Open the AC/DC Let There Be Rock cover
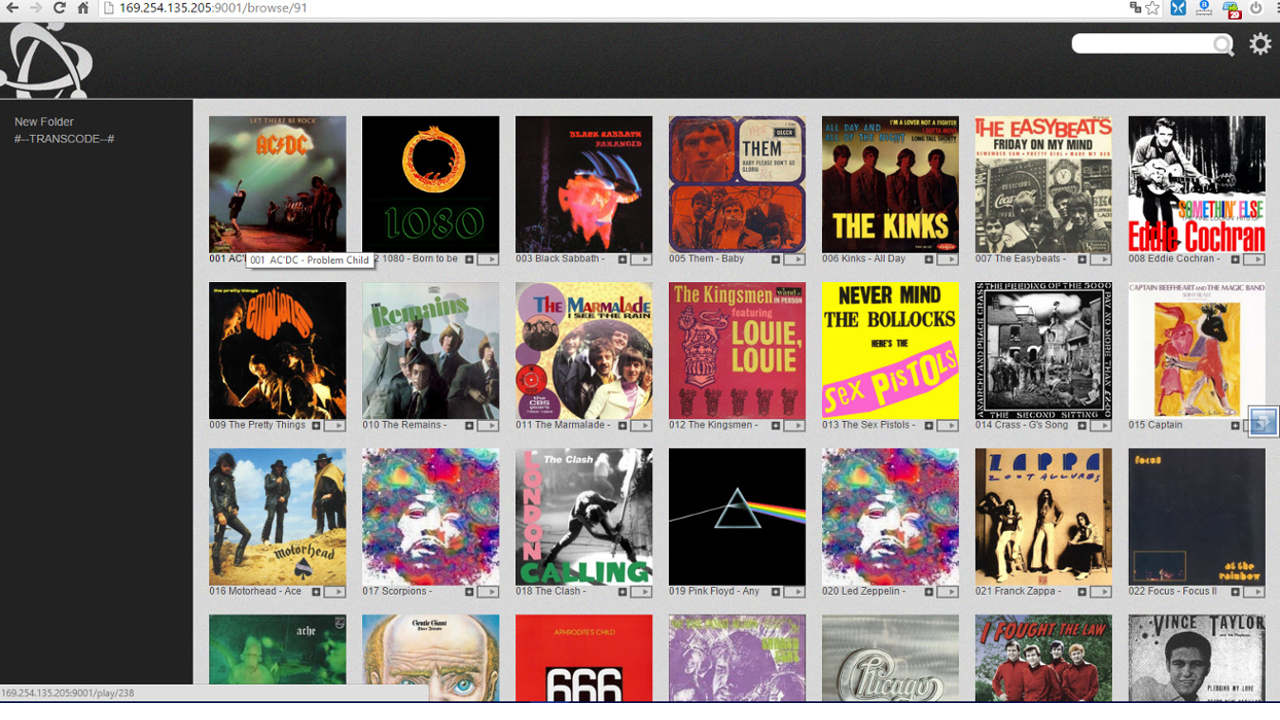 point(277,184)
